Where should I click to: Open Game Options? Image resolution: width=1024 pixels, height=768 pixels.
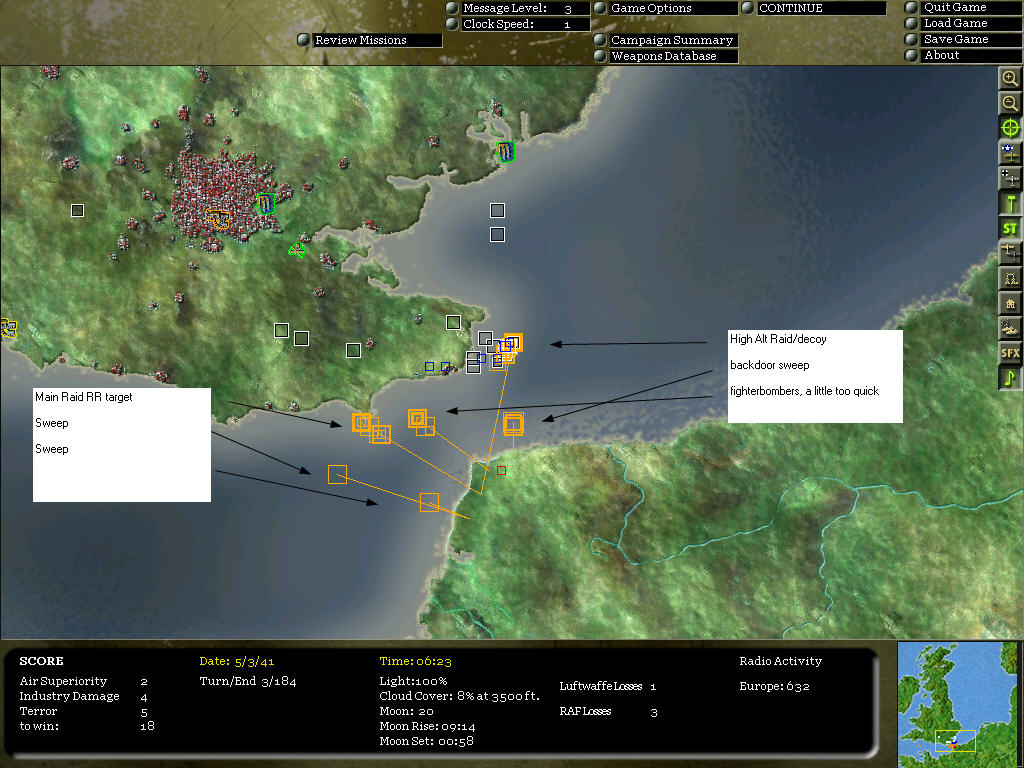[673, 8]
